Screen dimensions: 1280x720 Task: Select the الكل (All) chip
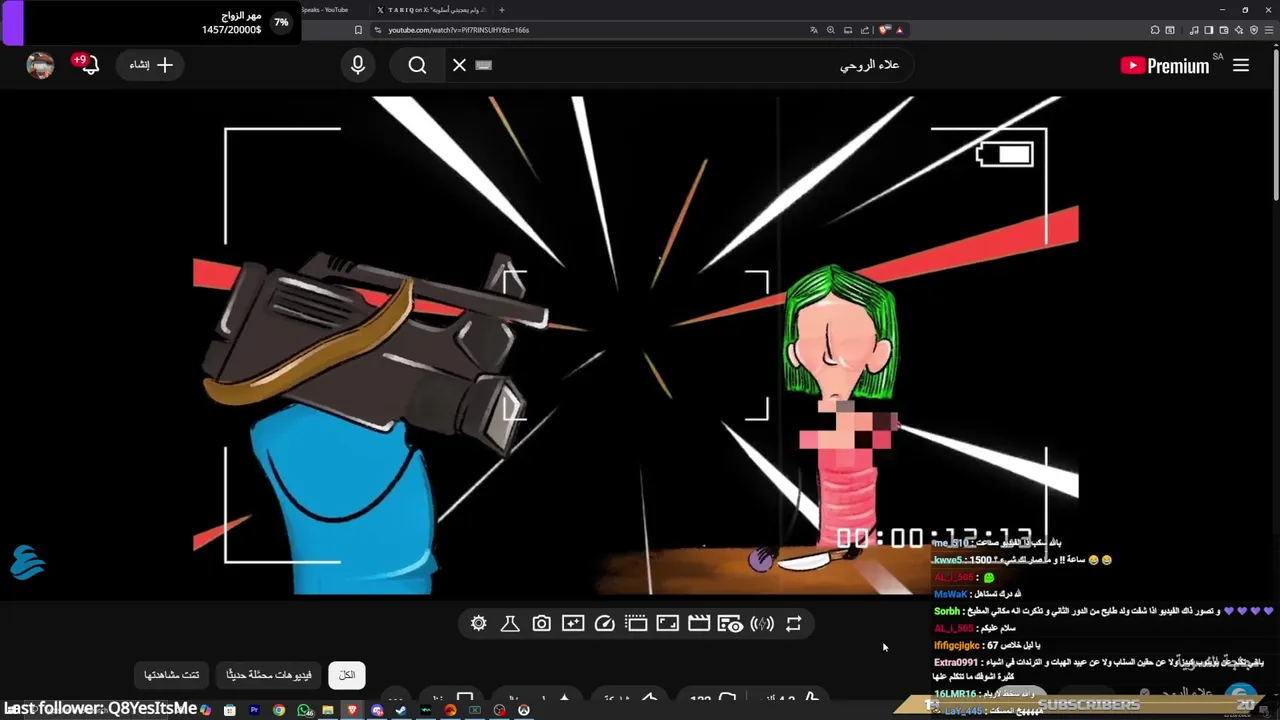(x=347, y=675)
